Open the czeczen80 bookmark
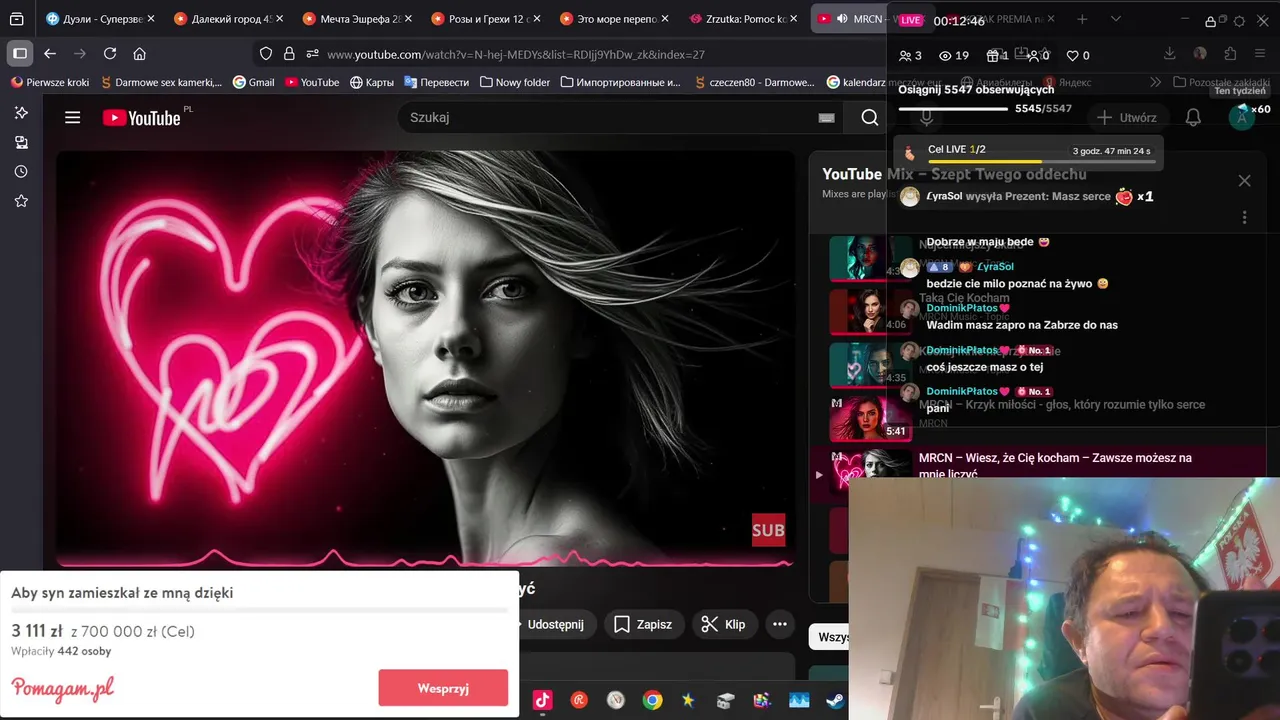This screenshot has width=1280, height=720. (x=755, y=82)
